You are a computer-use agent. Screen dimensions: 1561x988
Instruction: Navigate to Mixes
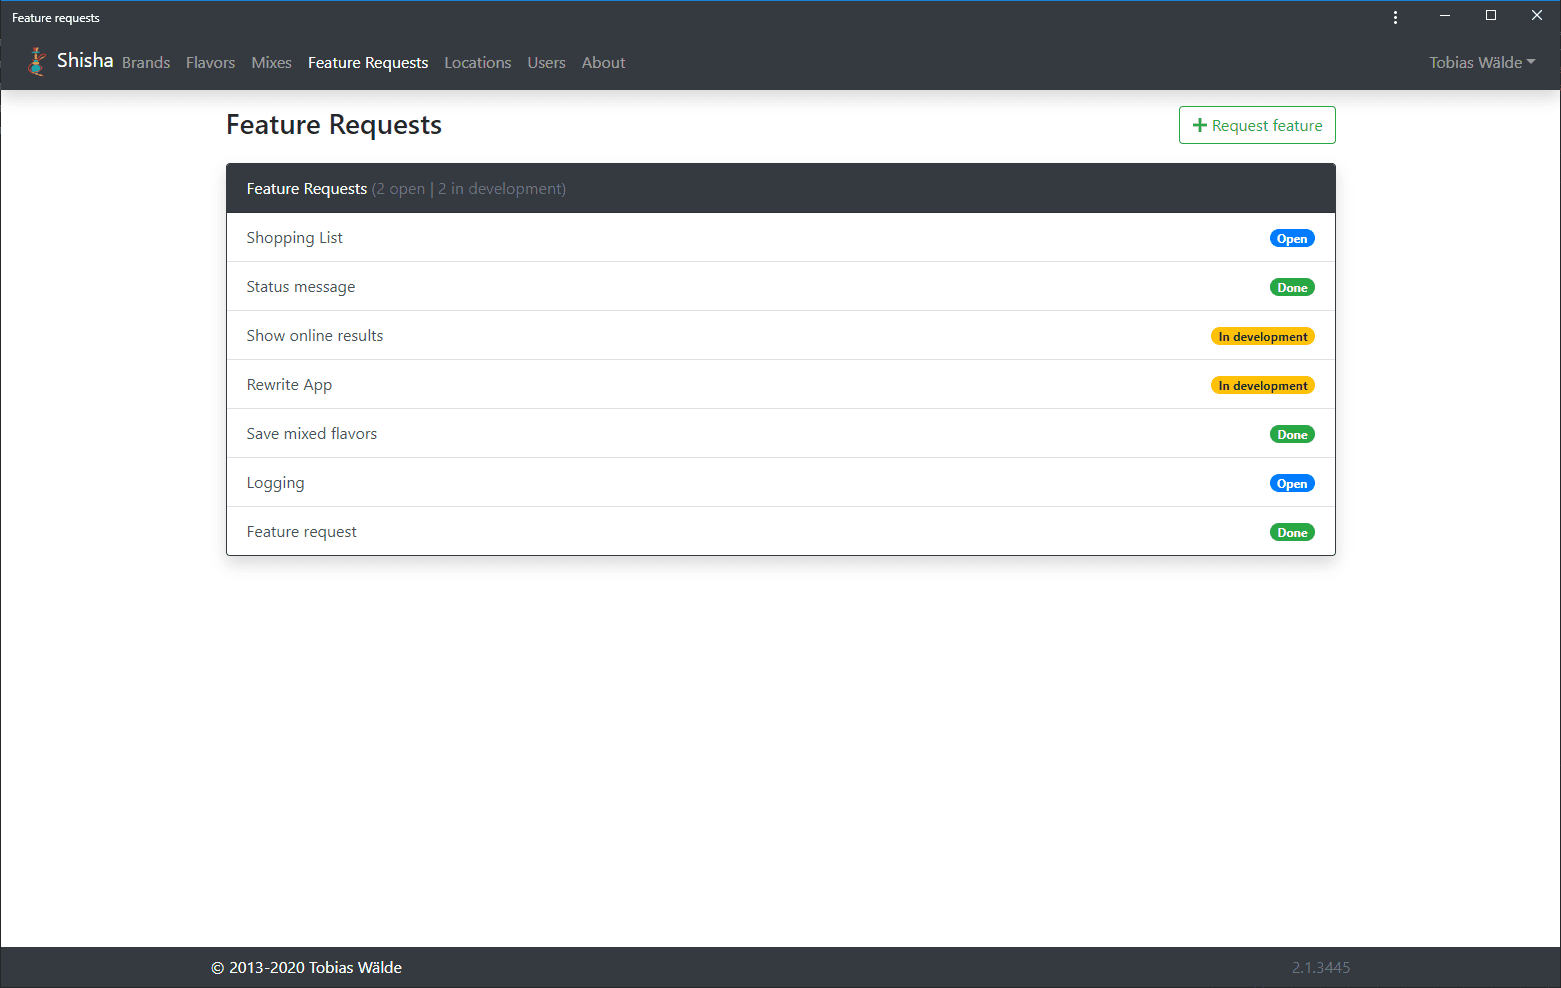click(x=271, y=62)
